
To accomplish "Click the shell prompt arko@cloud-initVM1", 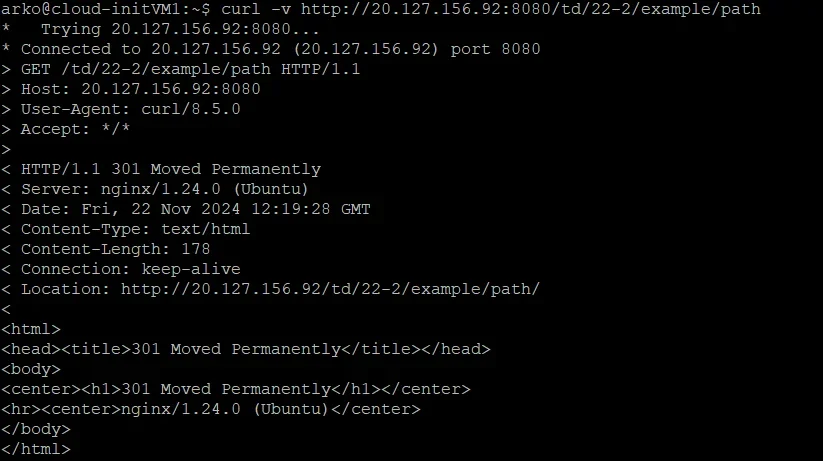I will 105,9.
